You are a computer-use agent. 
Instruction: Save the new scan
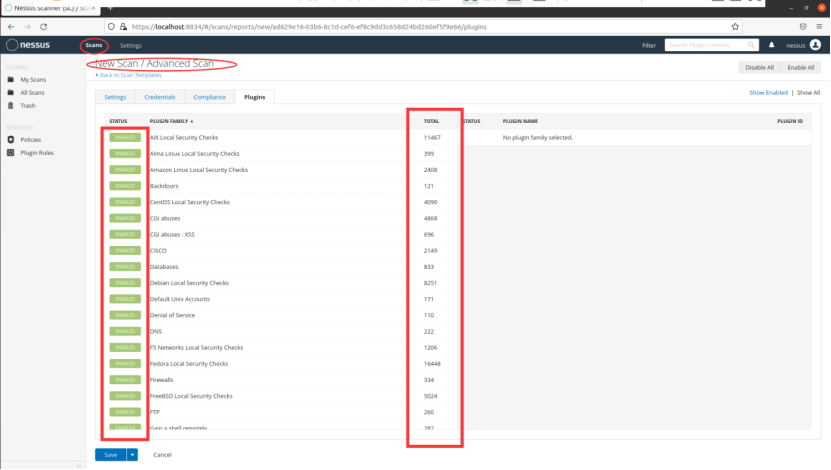[111, 455]
